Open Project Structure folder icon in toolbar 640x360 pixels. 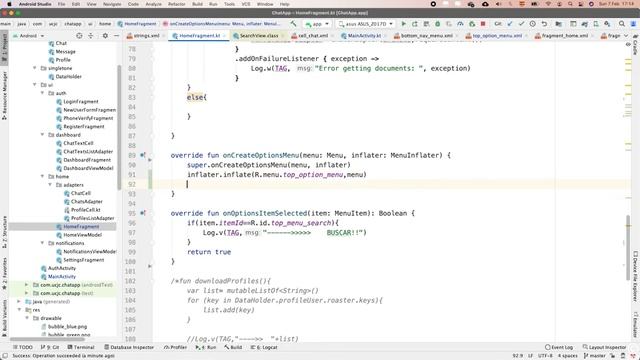click(x=559, y=24)
